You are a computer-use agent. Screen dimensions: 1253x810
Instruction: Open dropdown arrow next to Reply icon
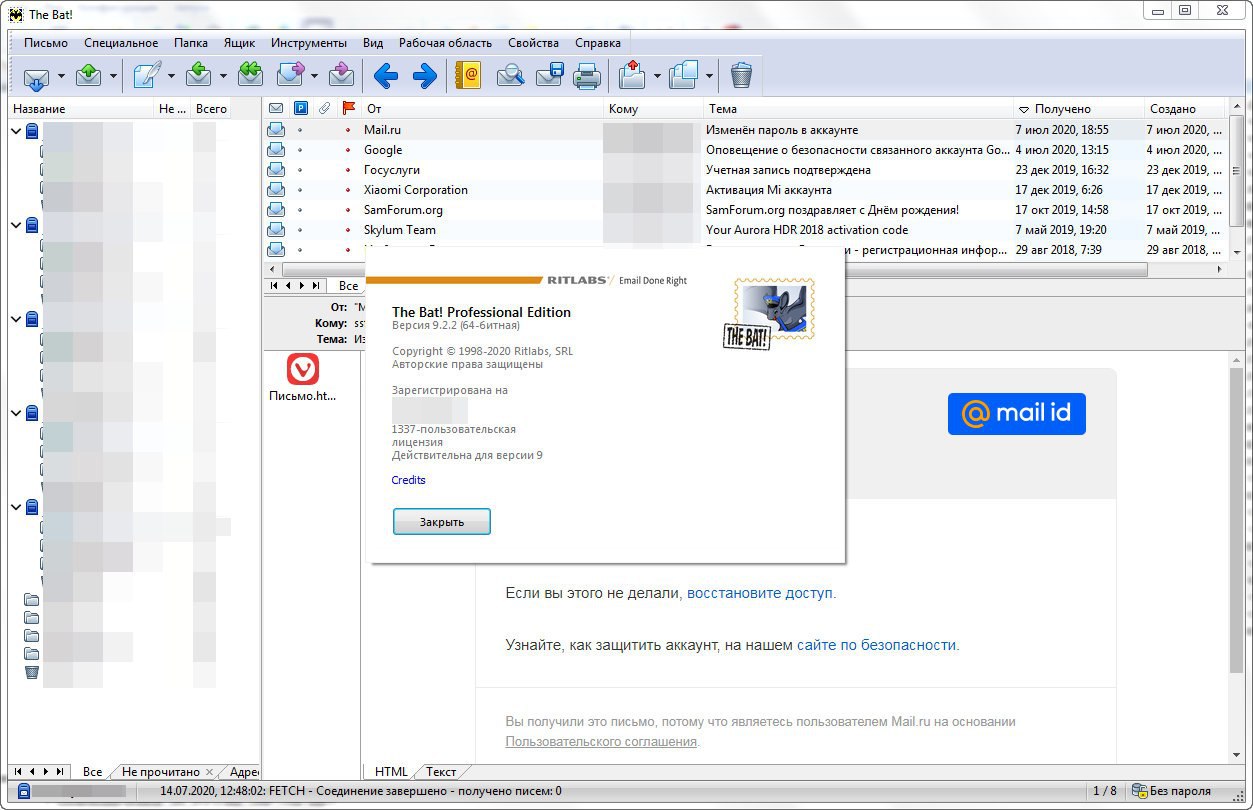[223, 76]
